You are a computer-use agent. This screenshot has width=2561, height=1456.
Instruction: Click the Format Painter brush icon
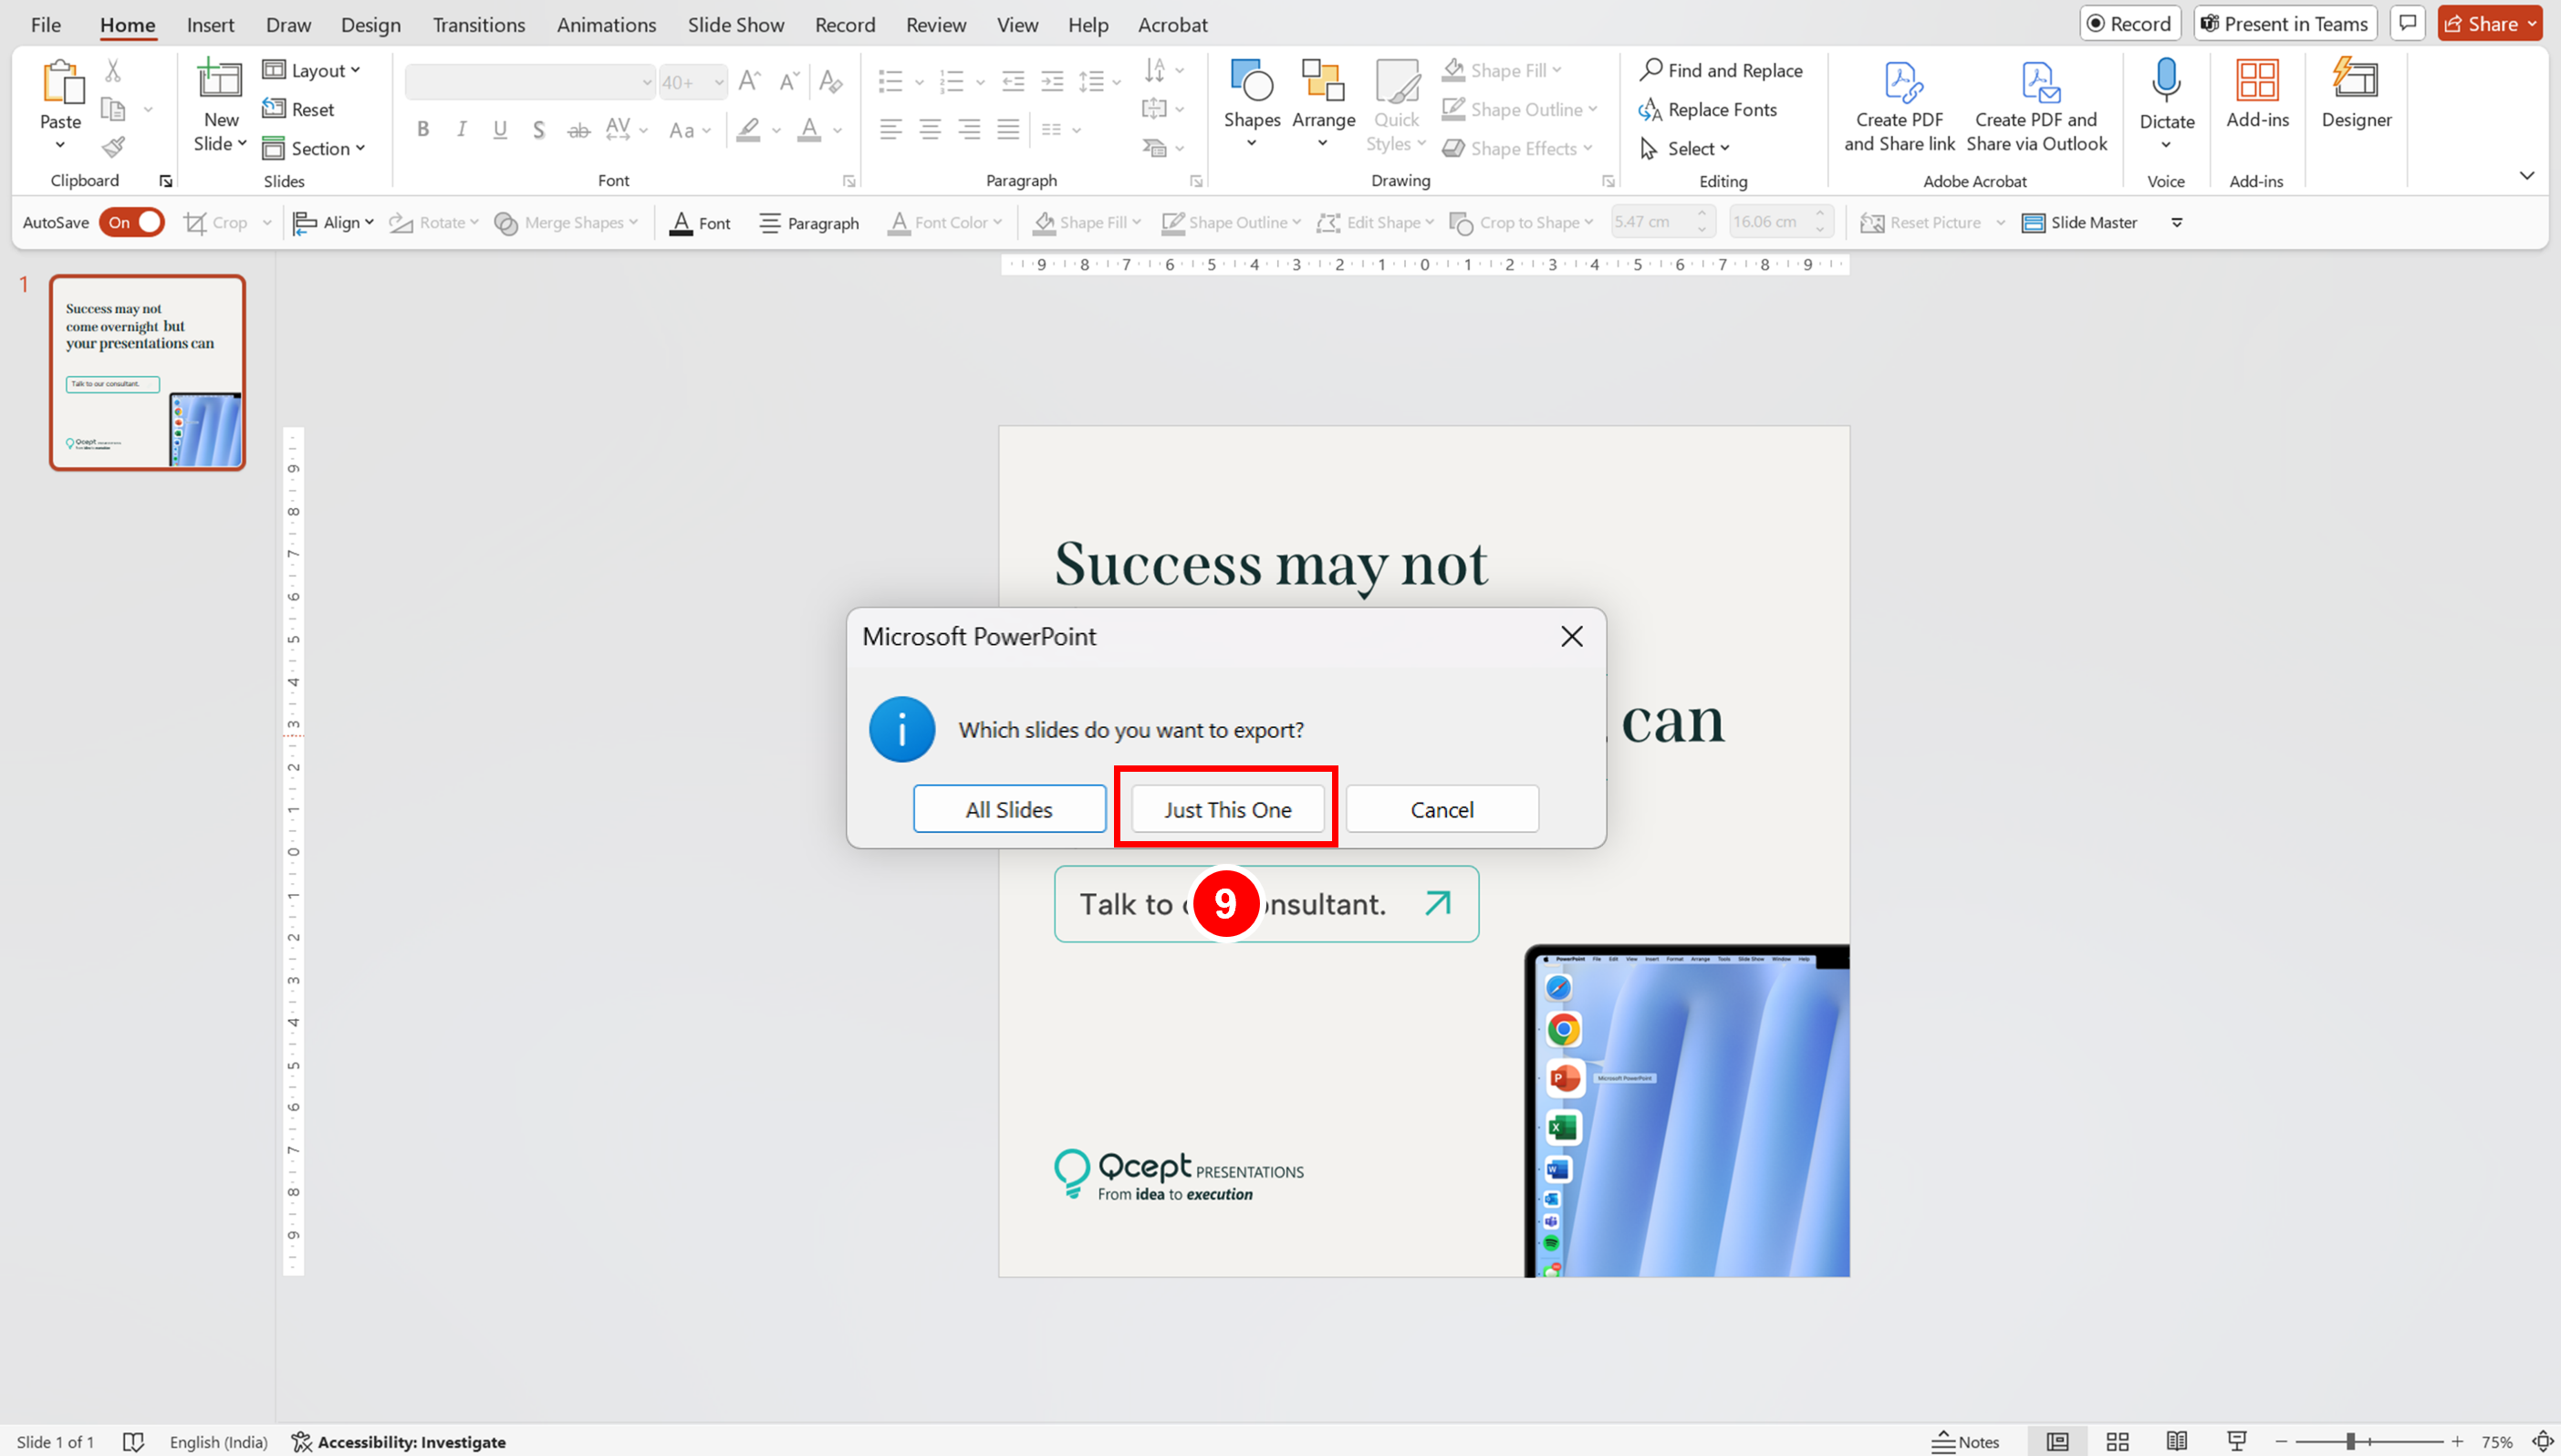[x=114, y=148]
